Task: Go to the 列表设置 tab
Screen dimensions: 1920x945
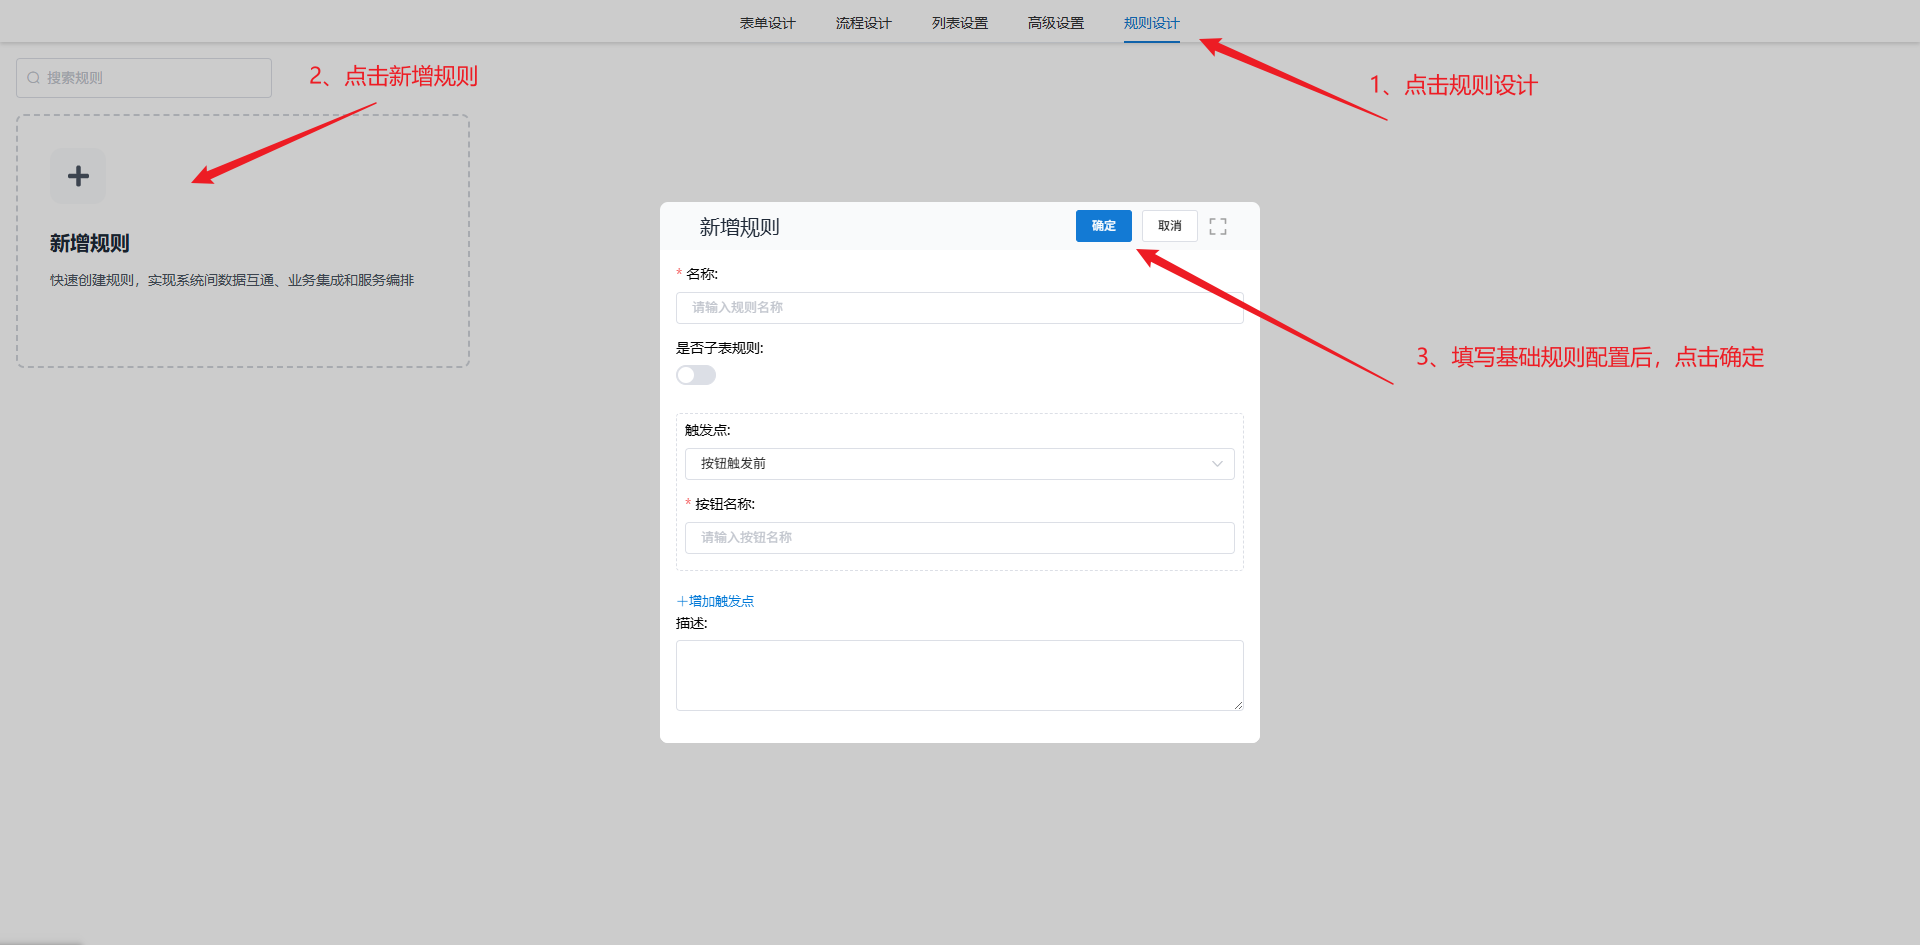Action: point(959,23)
